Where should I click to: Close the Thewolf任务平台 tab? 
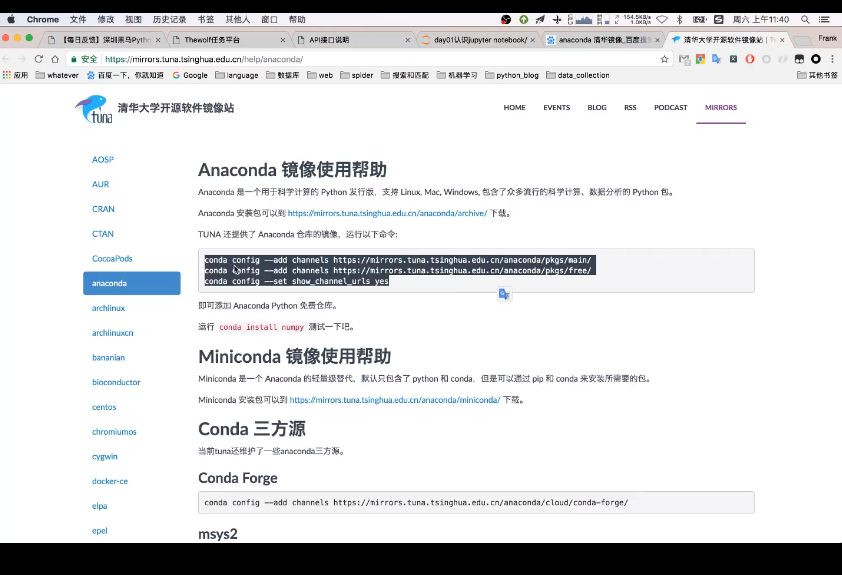click(x=283, y=40)
